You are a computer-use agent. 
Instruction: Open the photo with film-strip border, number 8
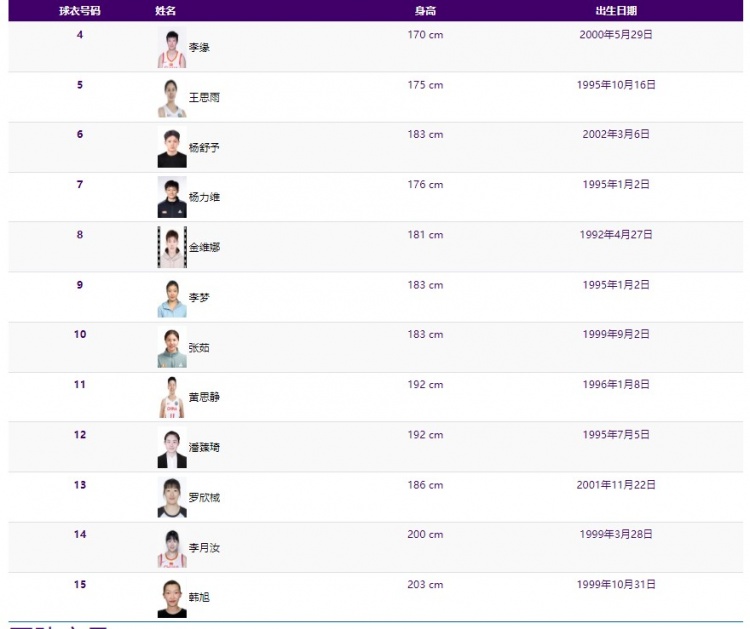172,247
